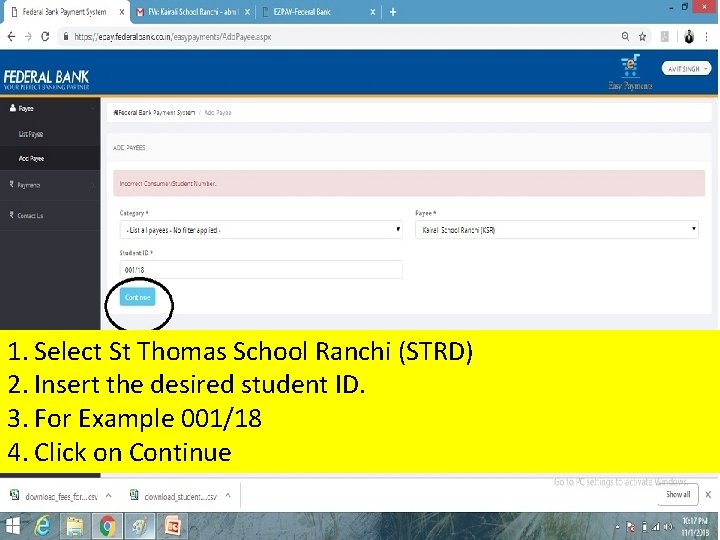Open Contact Us in sidebar
Image resolution: width=720 pixels, height=540 pixels.
(50, 215)
